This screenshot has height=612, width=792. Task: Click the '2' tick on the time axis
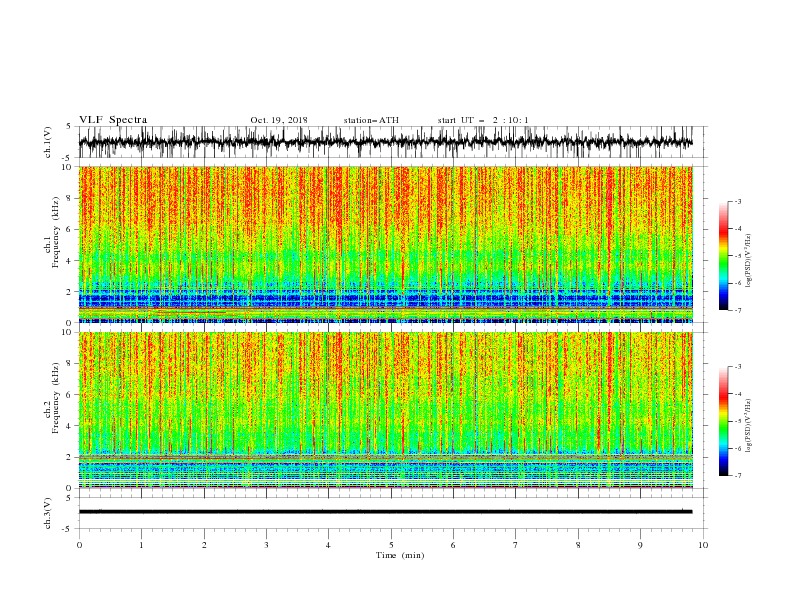tap(204, 545)
